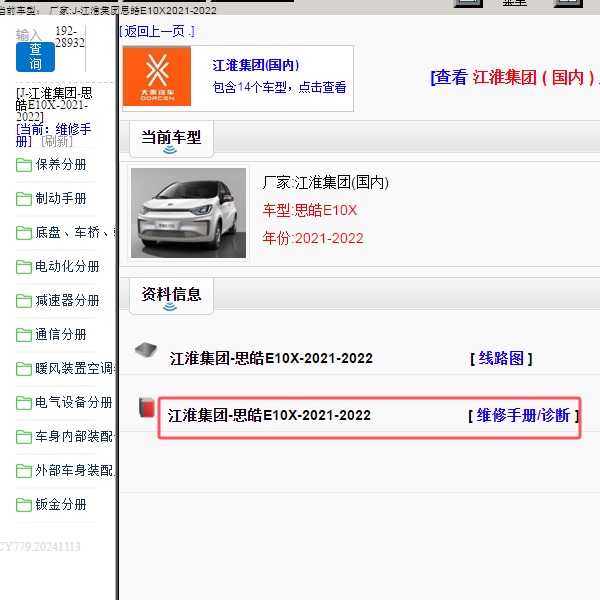The image size is (600, 600).
Task: Click the 车型:思皓E10X red text
Action: pos(310,210)
